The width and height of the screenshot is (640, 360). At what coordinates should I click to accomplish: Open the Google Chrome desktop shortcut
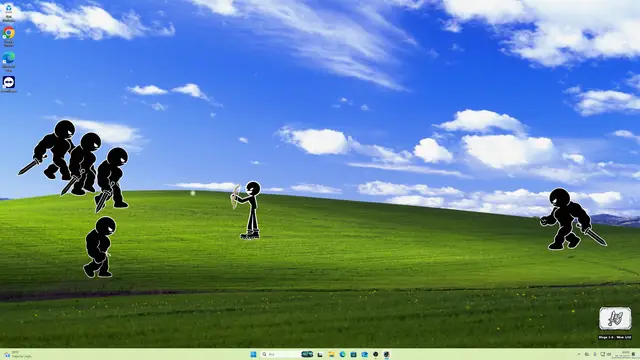coord(9,36)
